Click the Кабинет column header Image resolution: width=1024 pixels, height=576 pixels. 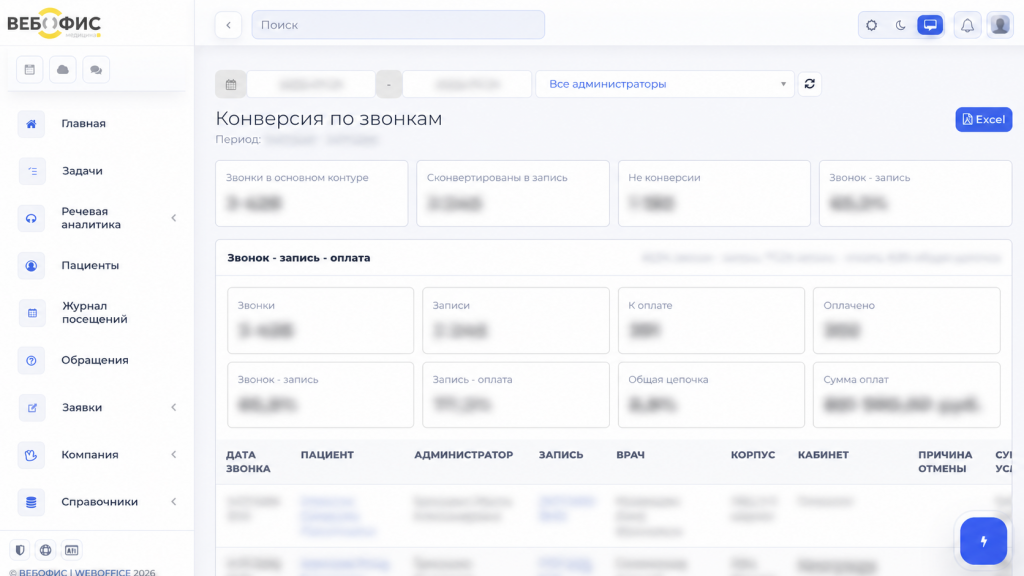click(x=823, y=455)
